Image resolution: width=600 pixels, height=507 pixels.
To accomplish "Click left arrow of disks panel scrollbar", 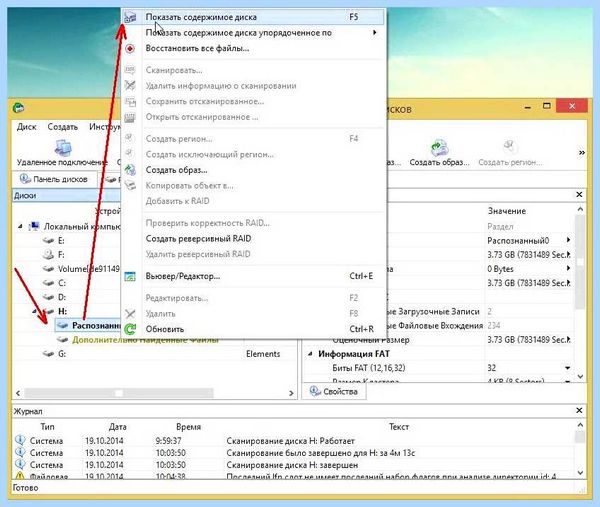I will tap(18, 393).
